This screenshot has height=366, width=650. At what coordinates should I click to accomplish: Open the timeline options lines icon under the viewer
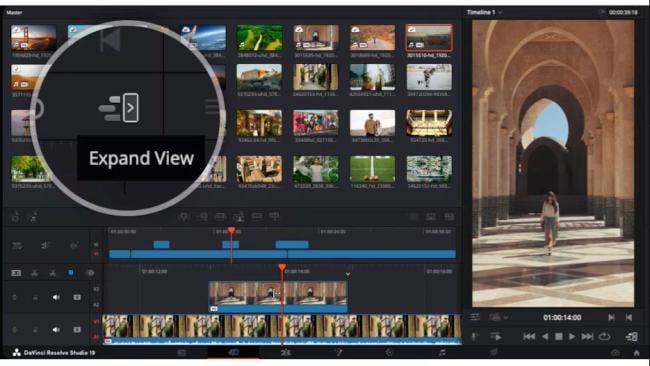475,318
